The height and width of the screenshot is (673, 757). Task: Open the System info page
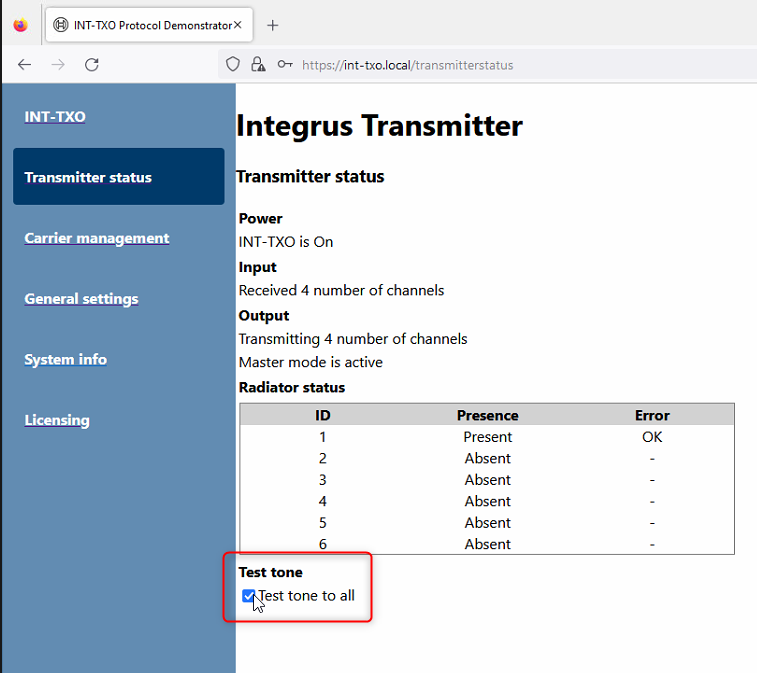65,359
